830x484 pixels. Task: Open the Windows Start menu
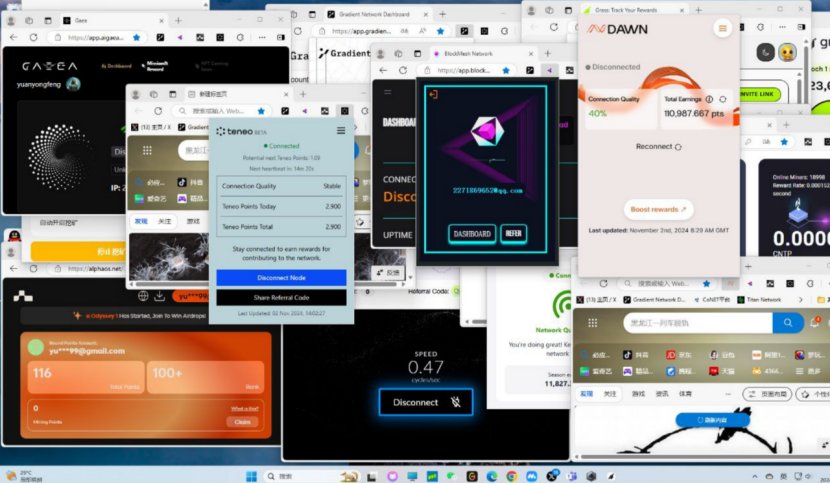click(x=251, y=476)
